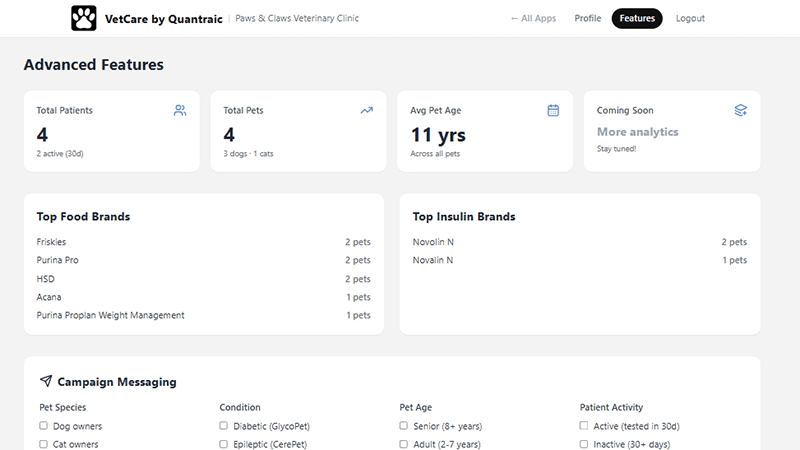Tick the Senior (8+ years) checkbox
This screenshot has width=800, height=450.
404,426
